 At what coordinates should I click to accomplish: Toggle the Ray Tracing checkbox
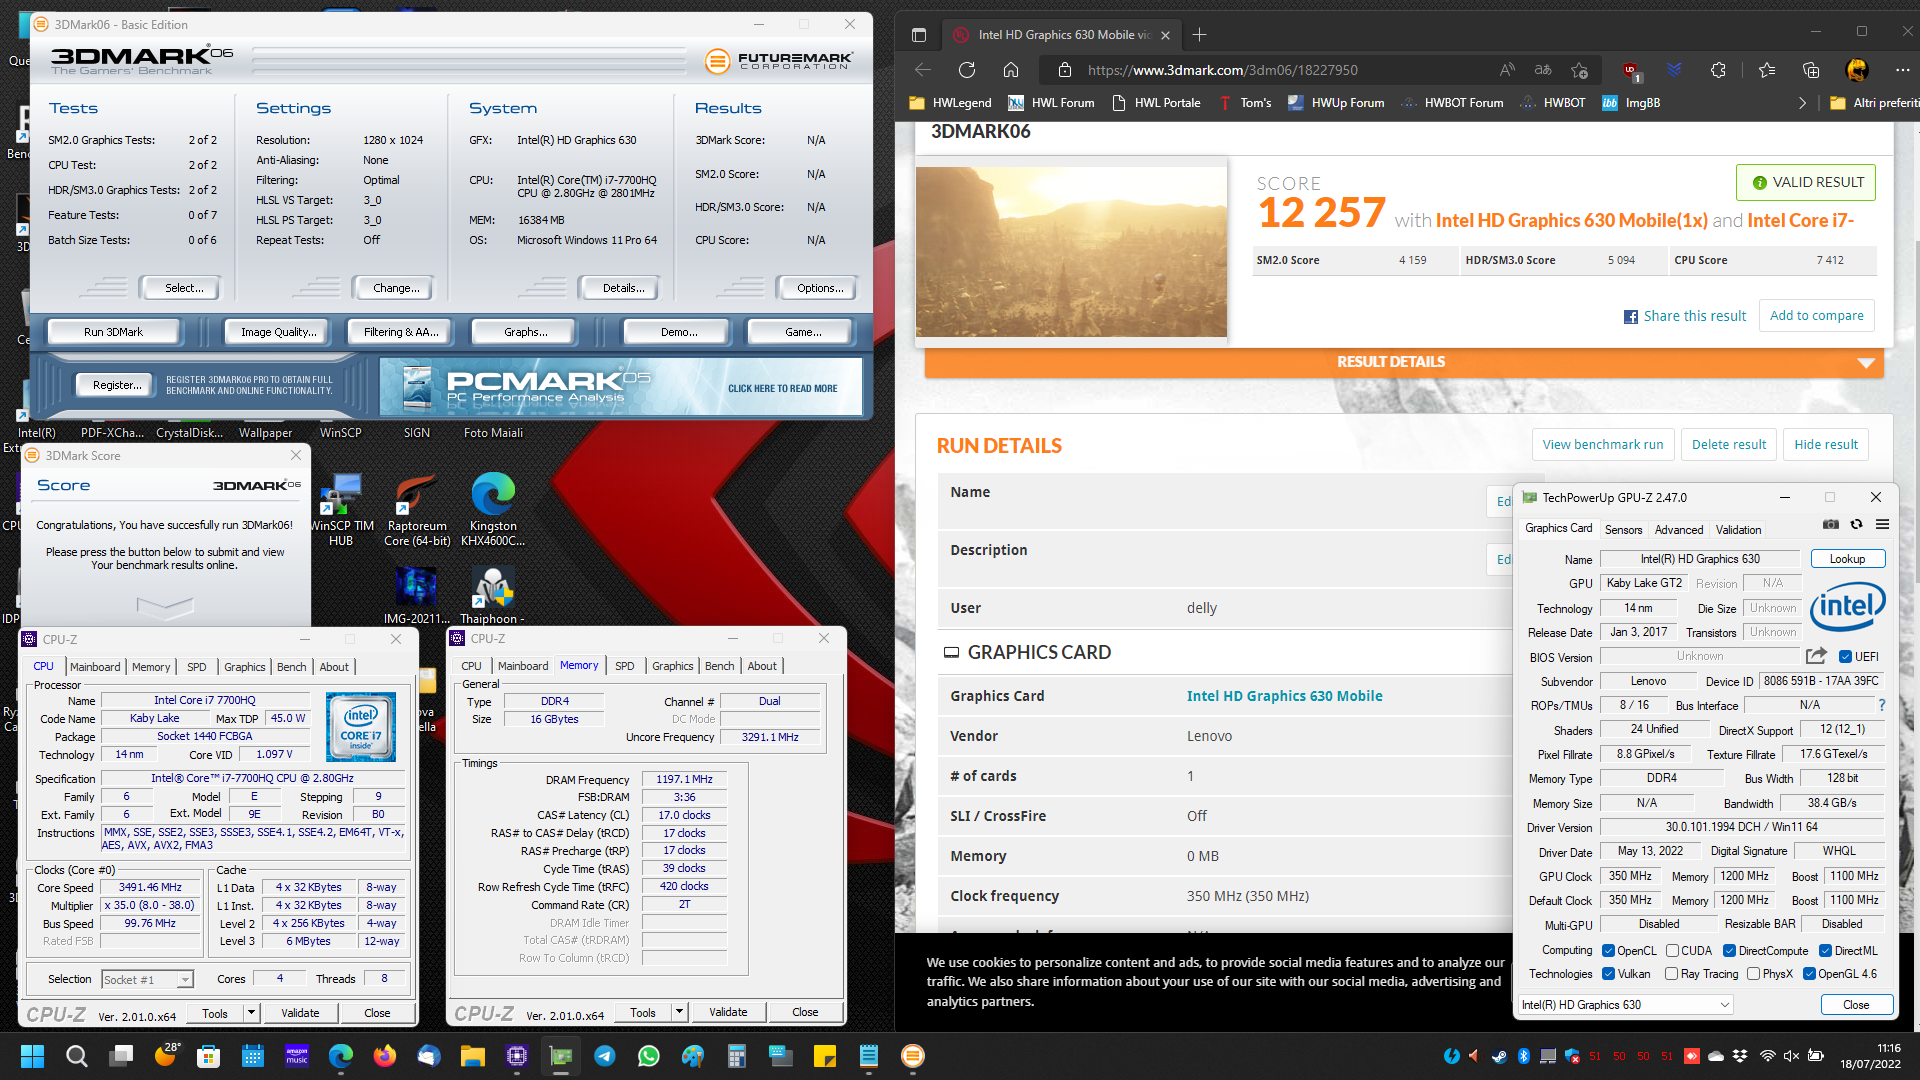pyautogui.click(x=1672, y=974)
